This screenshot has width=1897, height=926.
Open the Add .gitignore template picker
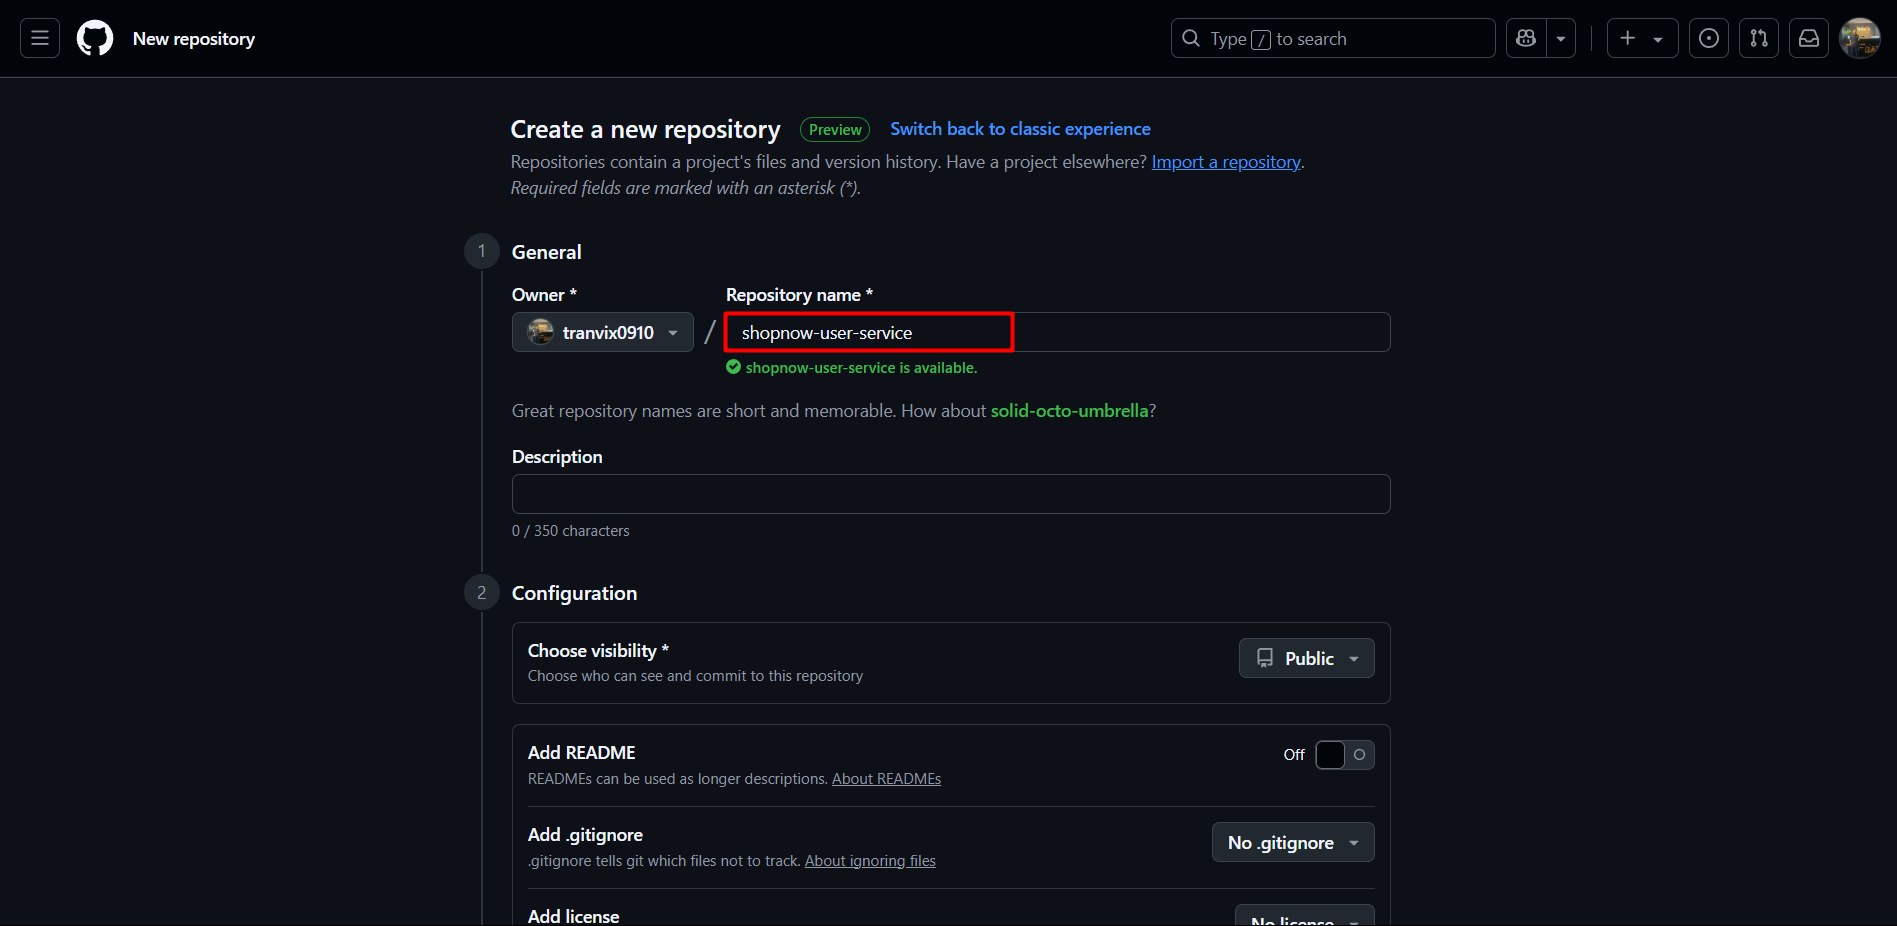click(1292, 842)
